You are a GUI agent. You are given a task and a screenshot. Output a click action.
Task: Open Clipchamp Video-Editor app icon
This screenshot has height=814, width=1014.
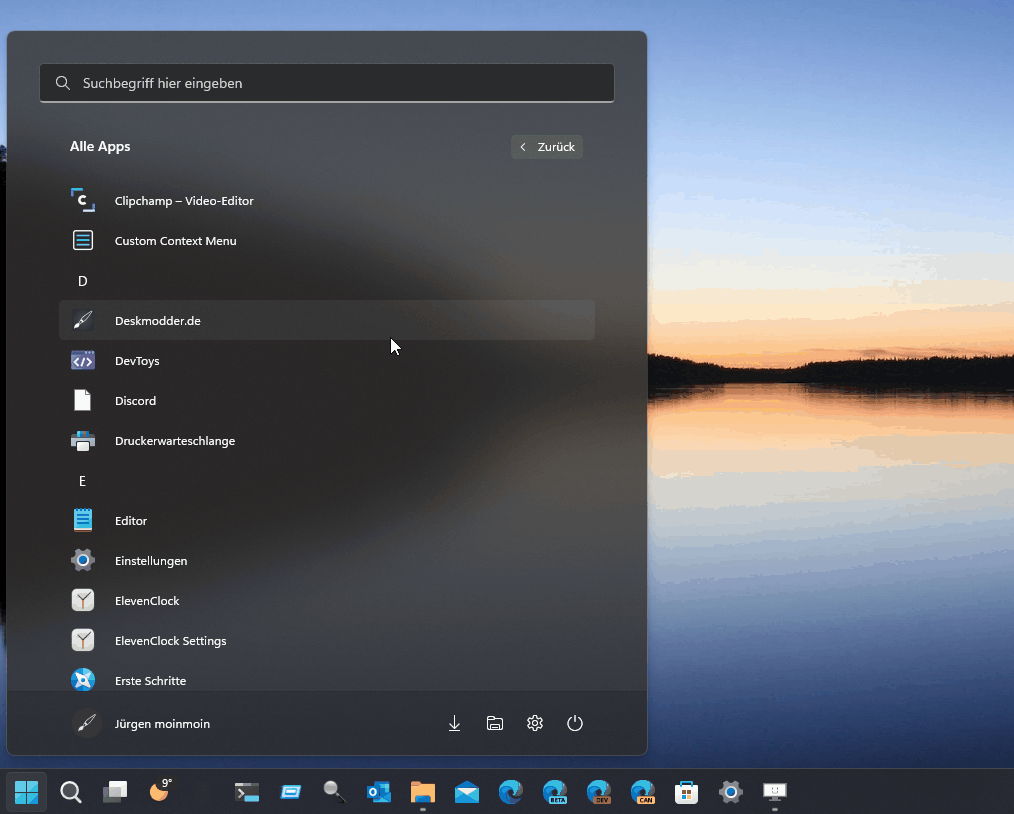pos(83,200)
